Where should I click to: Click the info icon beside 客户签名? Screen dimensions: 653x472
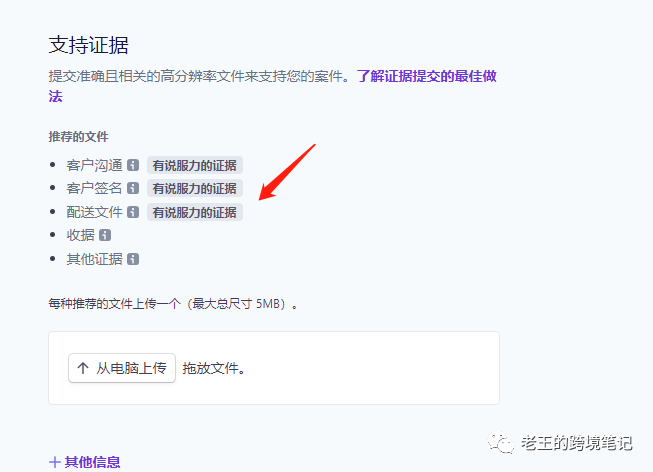133,189
